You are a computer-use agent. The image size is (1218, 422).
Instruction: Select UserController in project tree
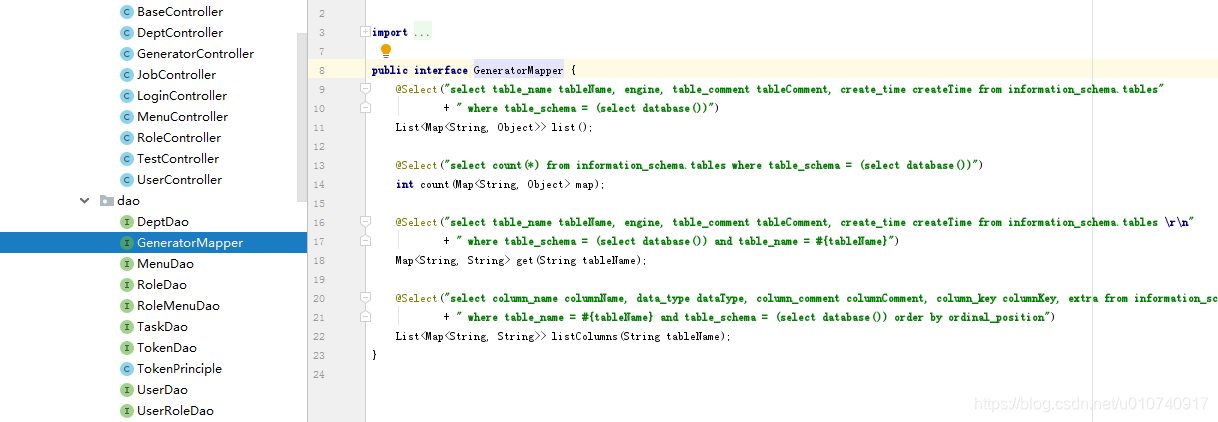pyautogui.click(x=179, y=180)
